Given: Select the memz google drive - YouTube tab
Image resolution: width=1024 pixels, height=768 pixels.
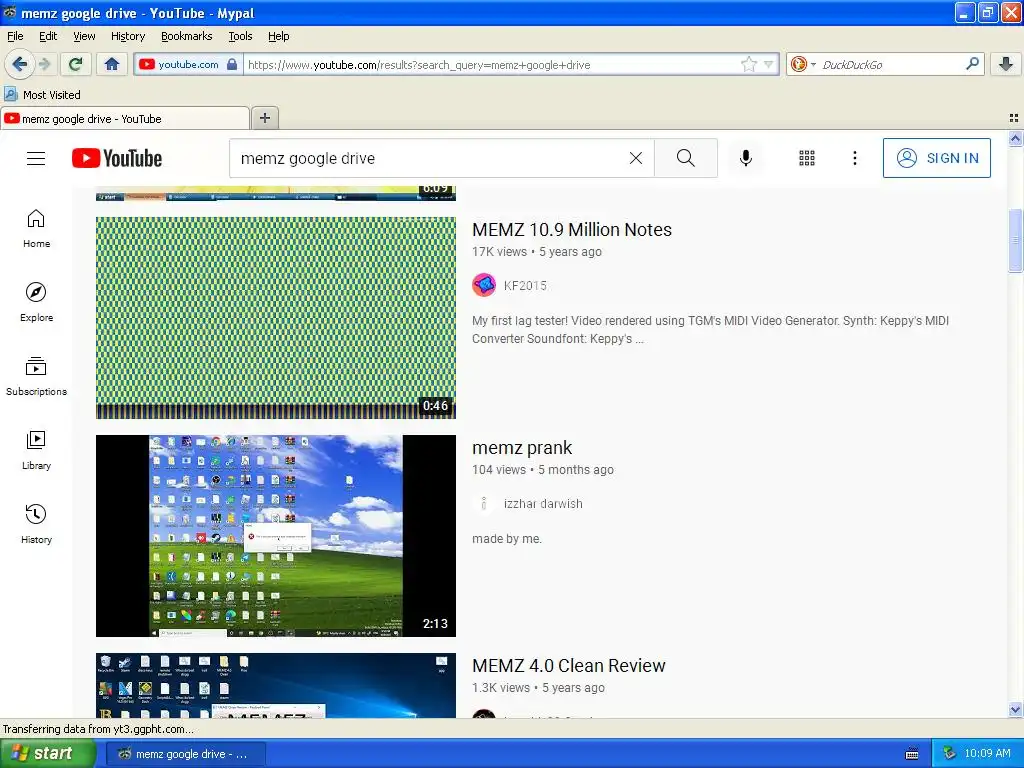Looking at the screenshot, I should tap(124, 118).
